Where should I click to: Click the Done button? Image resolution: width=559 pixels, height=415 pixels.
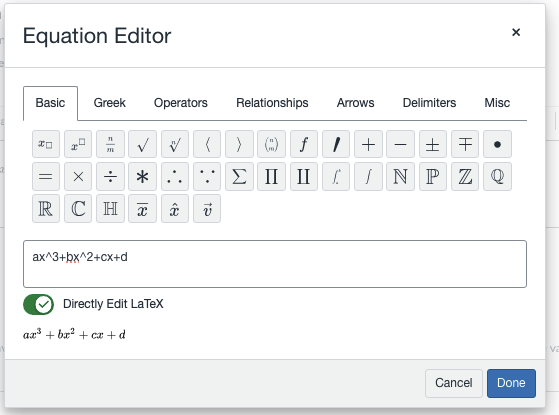coord(511,383)
